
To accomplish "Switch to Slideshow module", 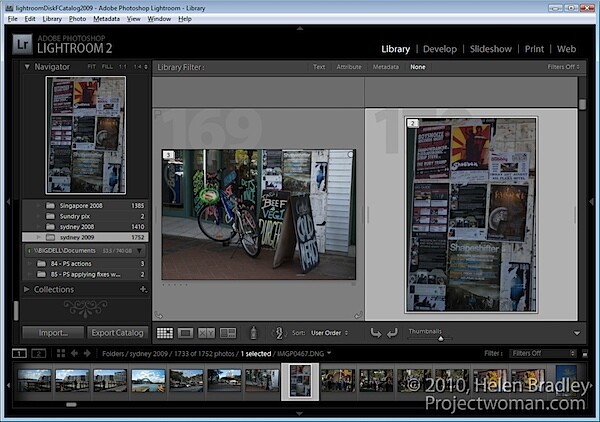I will [x=491, y=49].
